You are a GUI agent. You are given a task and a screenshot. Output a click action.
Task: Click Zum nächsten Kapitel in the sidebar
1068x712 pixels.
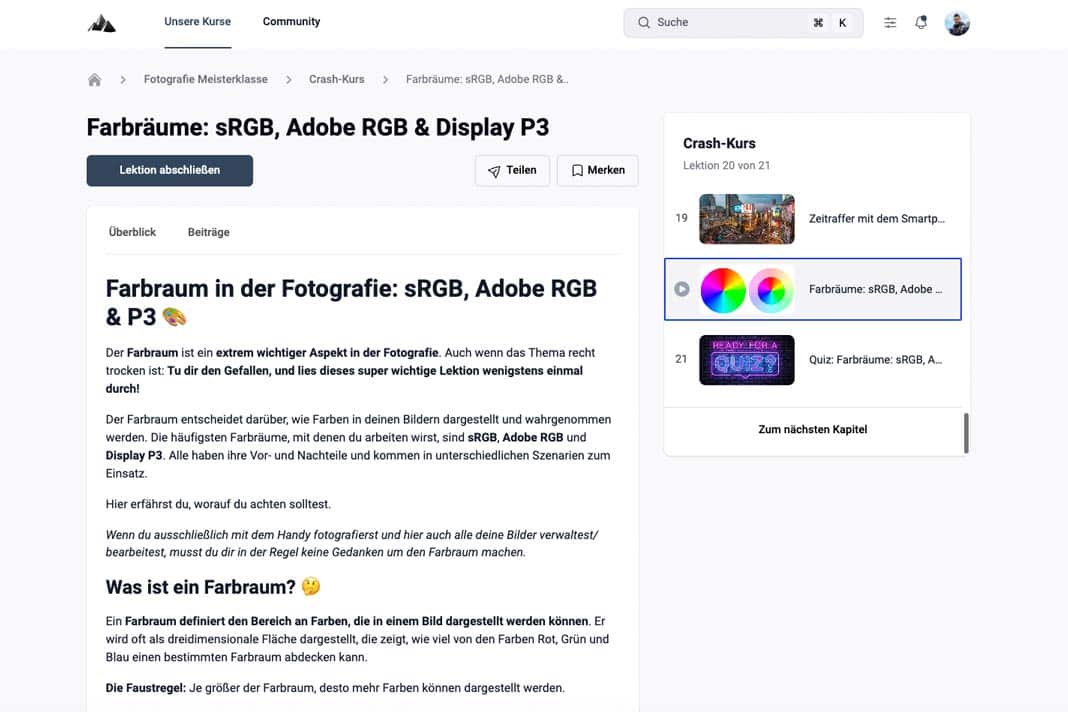[814, 429]
